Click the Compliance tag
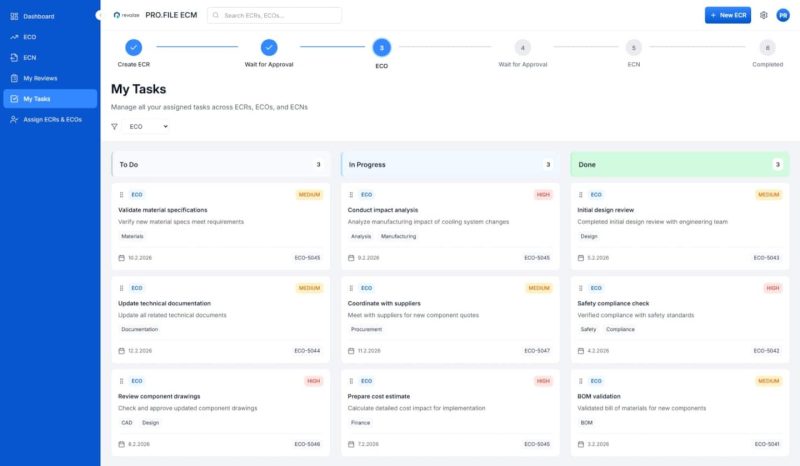800x466 pixels. pos(620,329)
